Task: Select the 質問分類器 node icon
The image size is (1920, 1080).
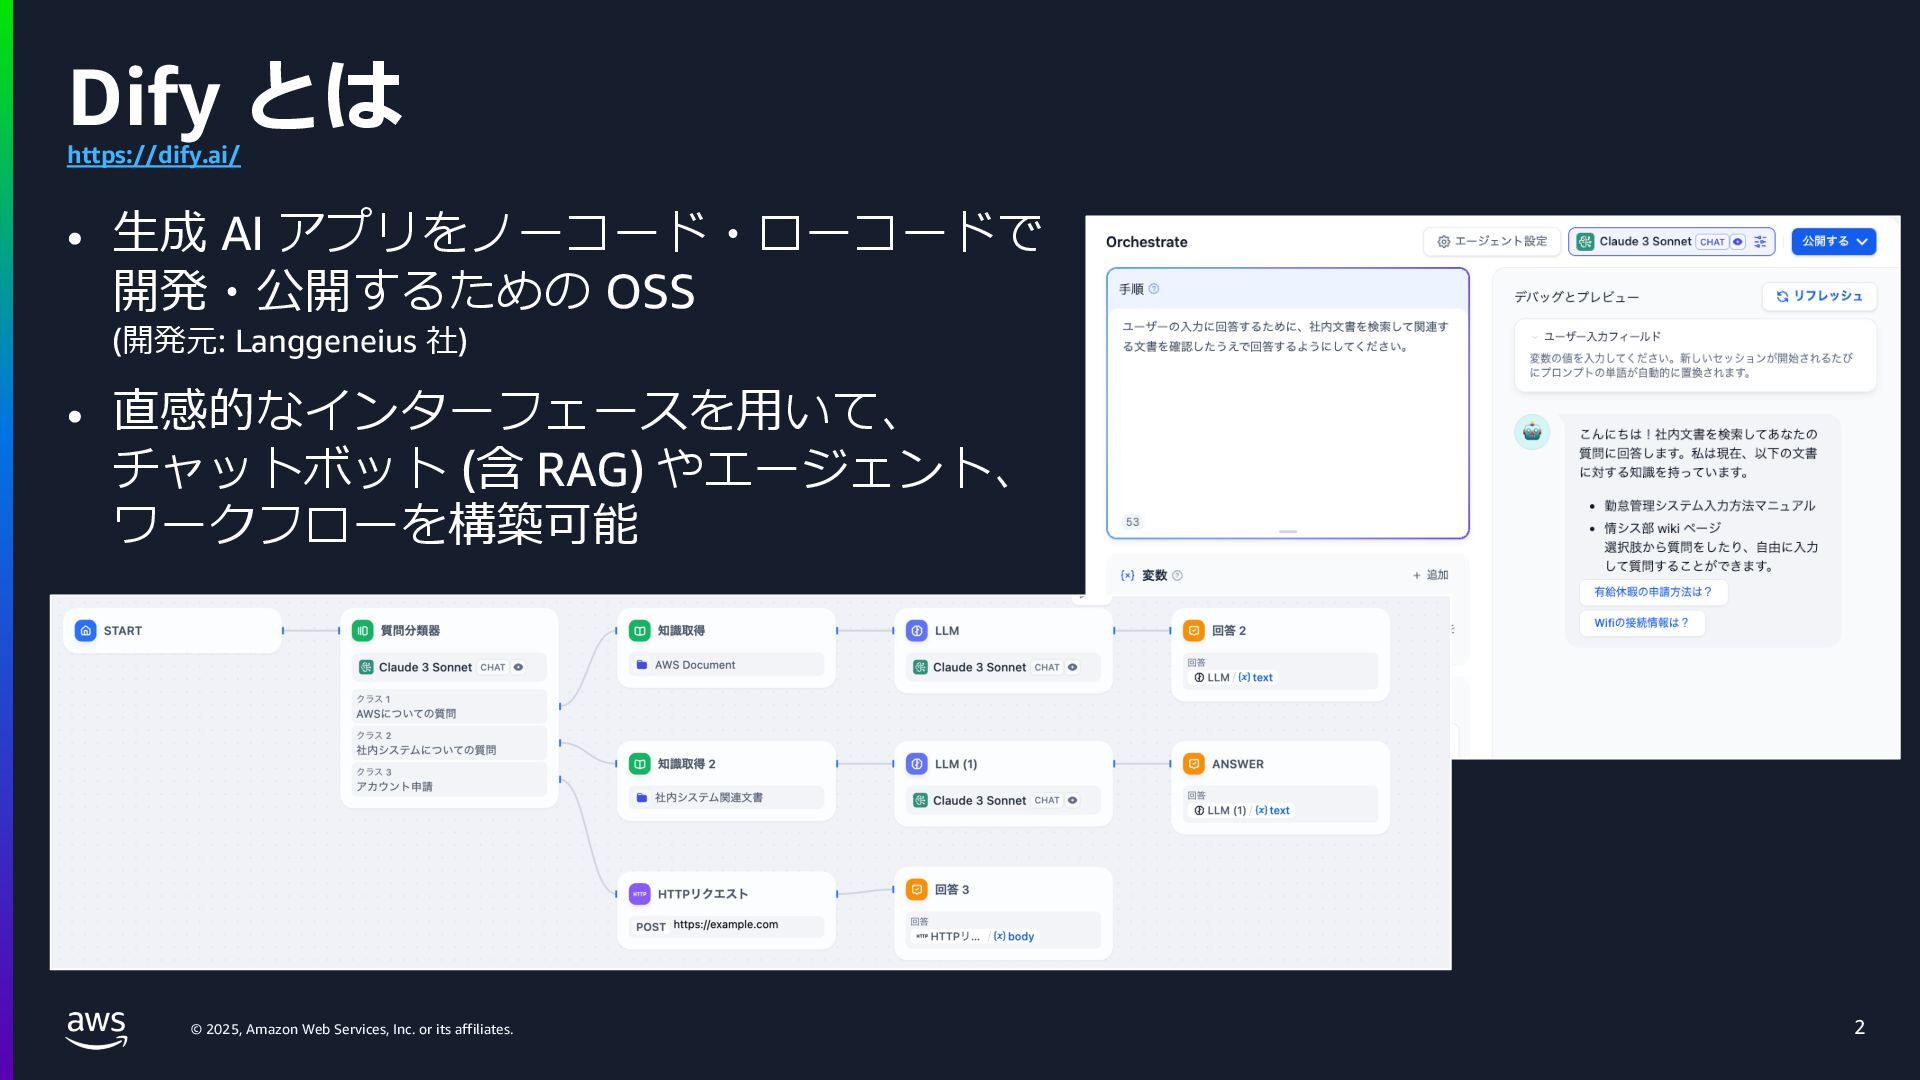Action: 362,631
